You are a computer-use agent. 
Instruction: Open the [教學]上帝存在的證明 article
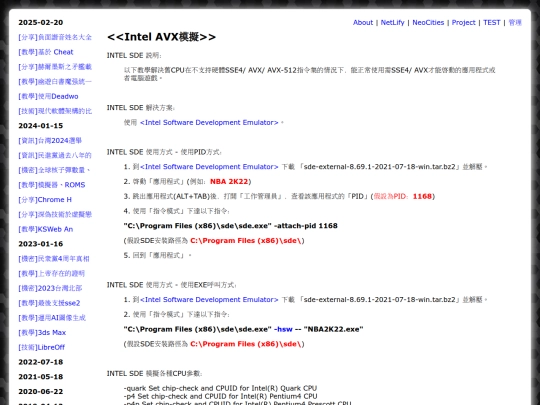pos(51,273)
